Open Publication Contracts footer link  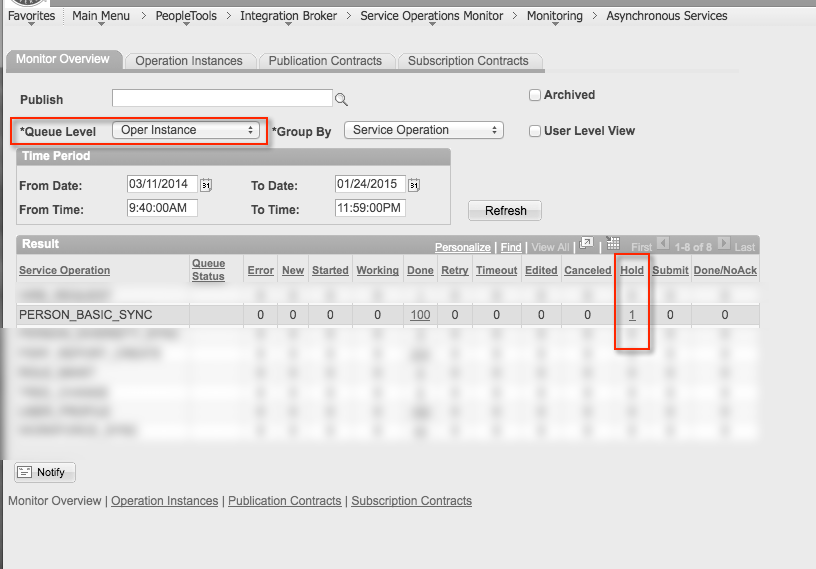[x=285, y=501]
